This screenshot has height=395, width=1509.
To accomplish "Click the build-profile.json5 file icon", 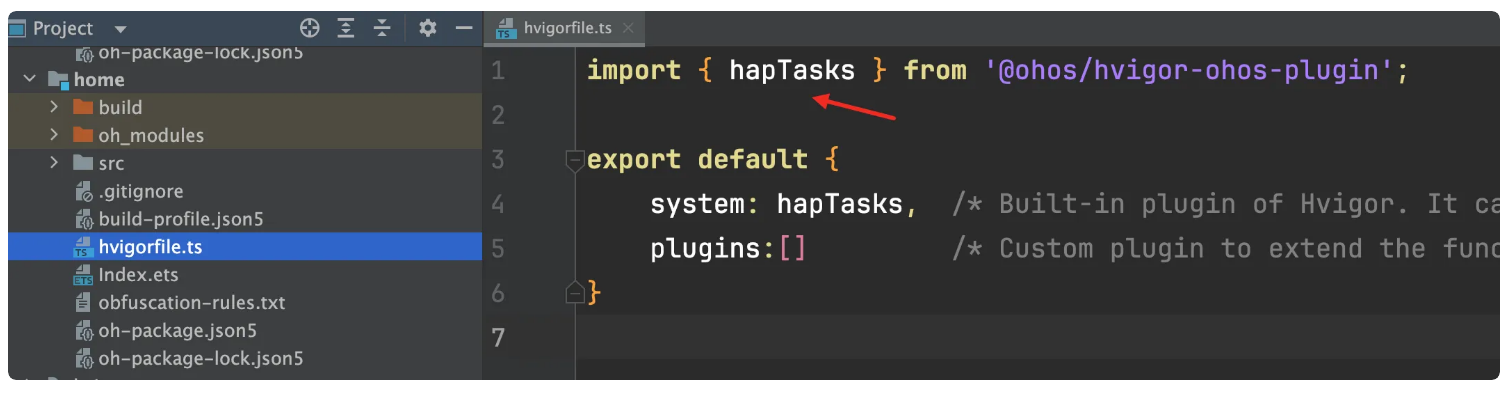I will coord(83,219).
